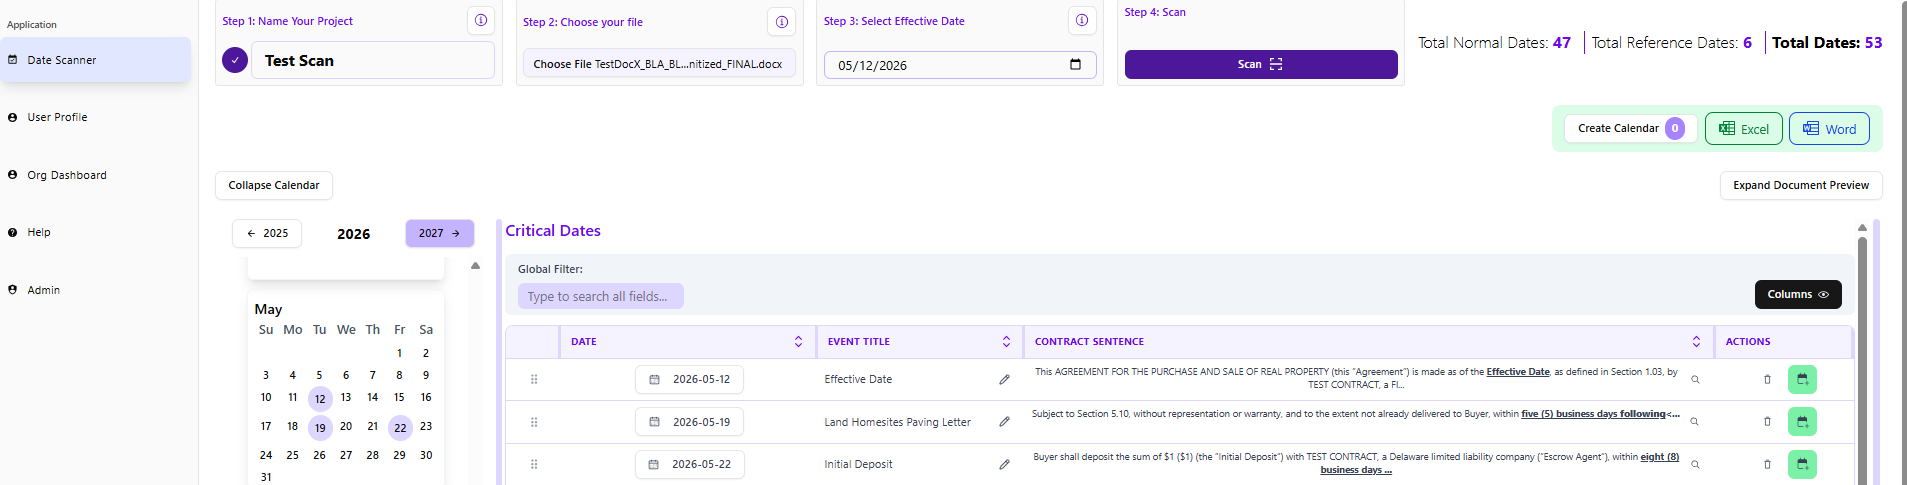Start the Scan
This screenshot has width=1907, height=485.
pos(1261,64)
